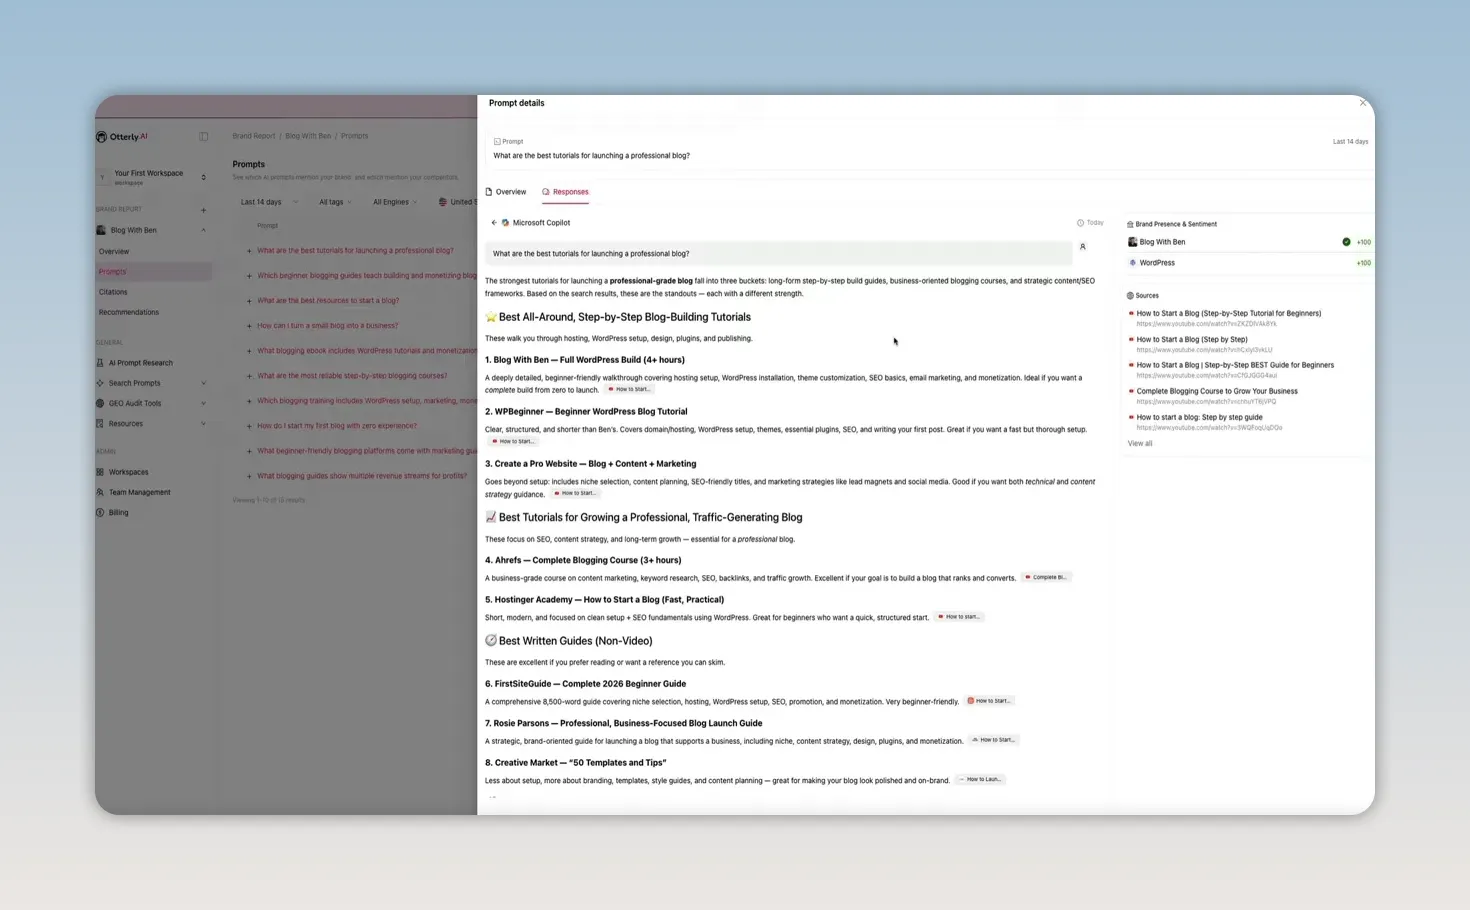Go back with arrow beside Microsoft Copilot

[494, 223]
